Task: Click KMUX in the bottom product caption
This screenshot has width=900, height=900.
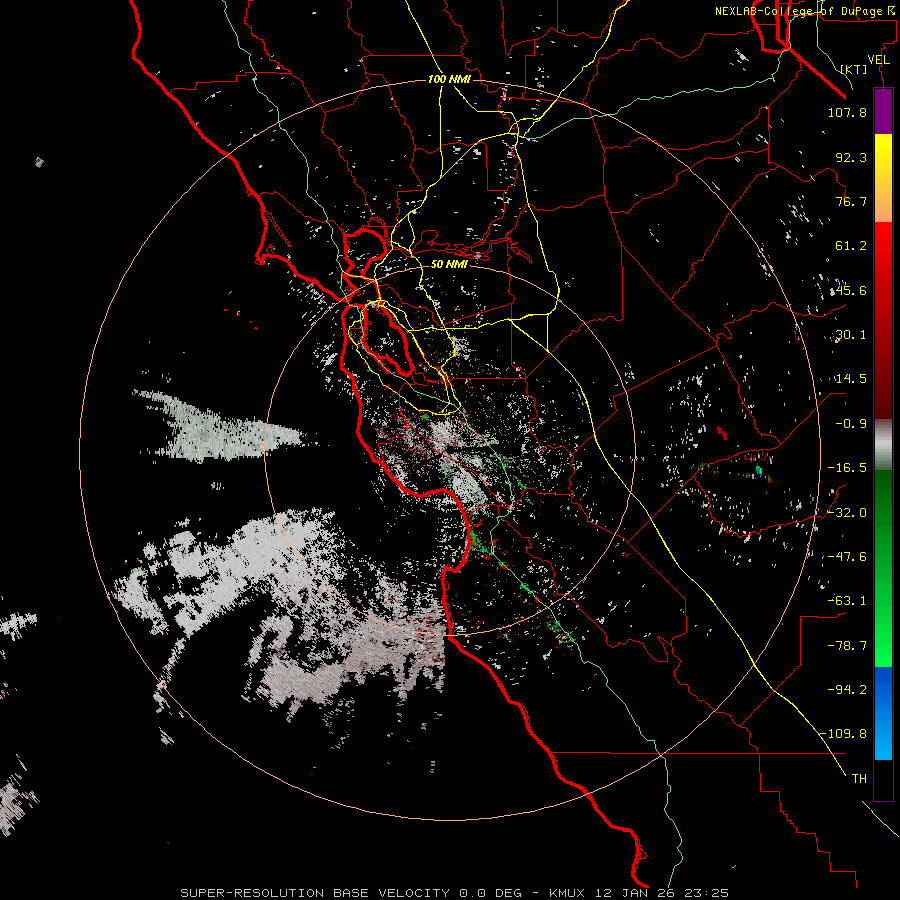Action: click(x=568, y=893)
